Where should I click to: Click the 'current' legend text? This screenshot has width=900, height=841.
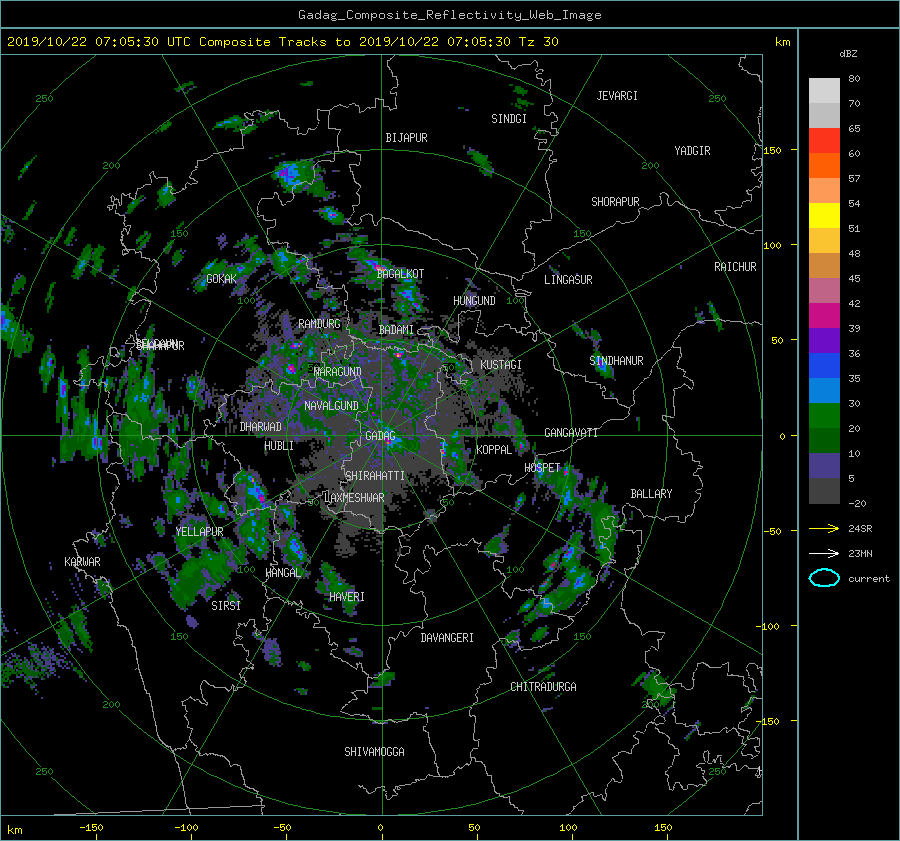pos(868,579)
